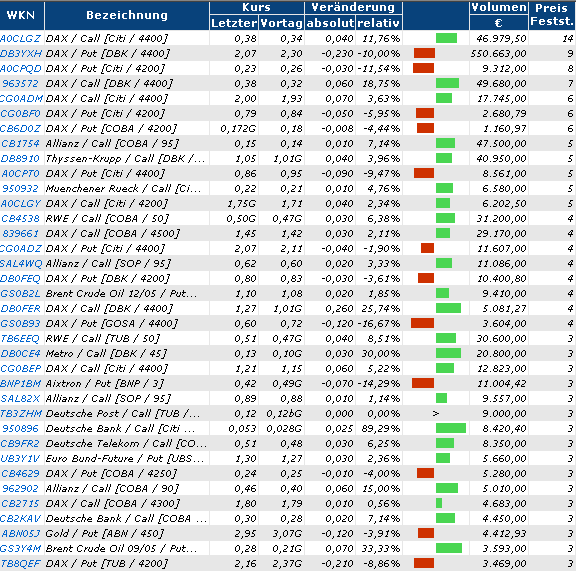Open WKN link GS3Y4M
The height and width of the screenshot is (571, 576).
(x=21, y=549)
